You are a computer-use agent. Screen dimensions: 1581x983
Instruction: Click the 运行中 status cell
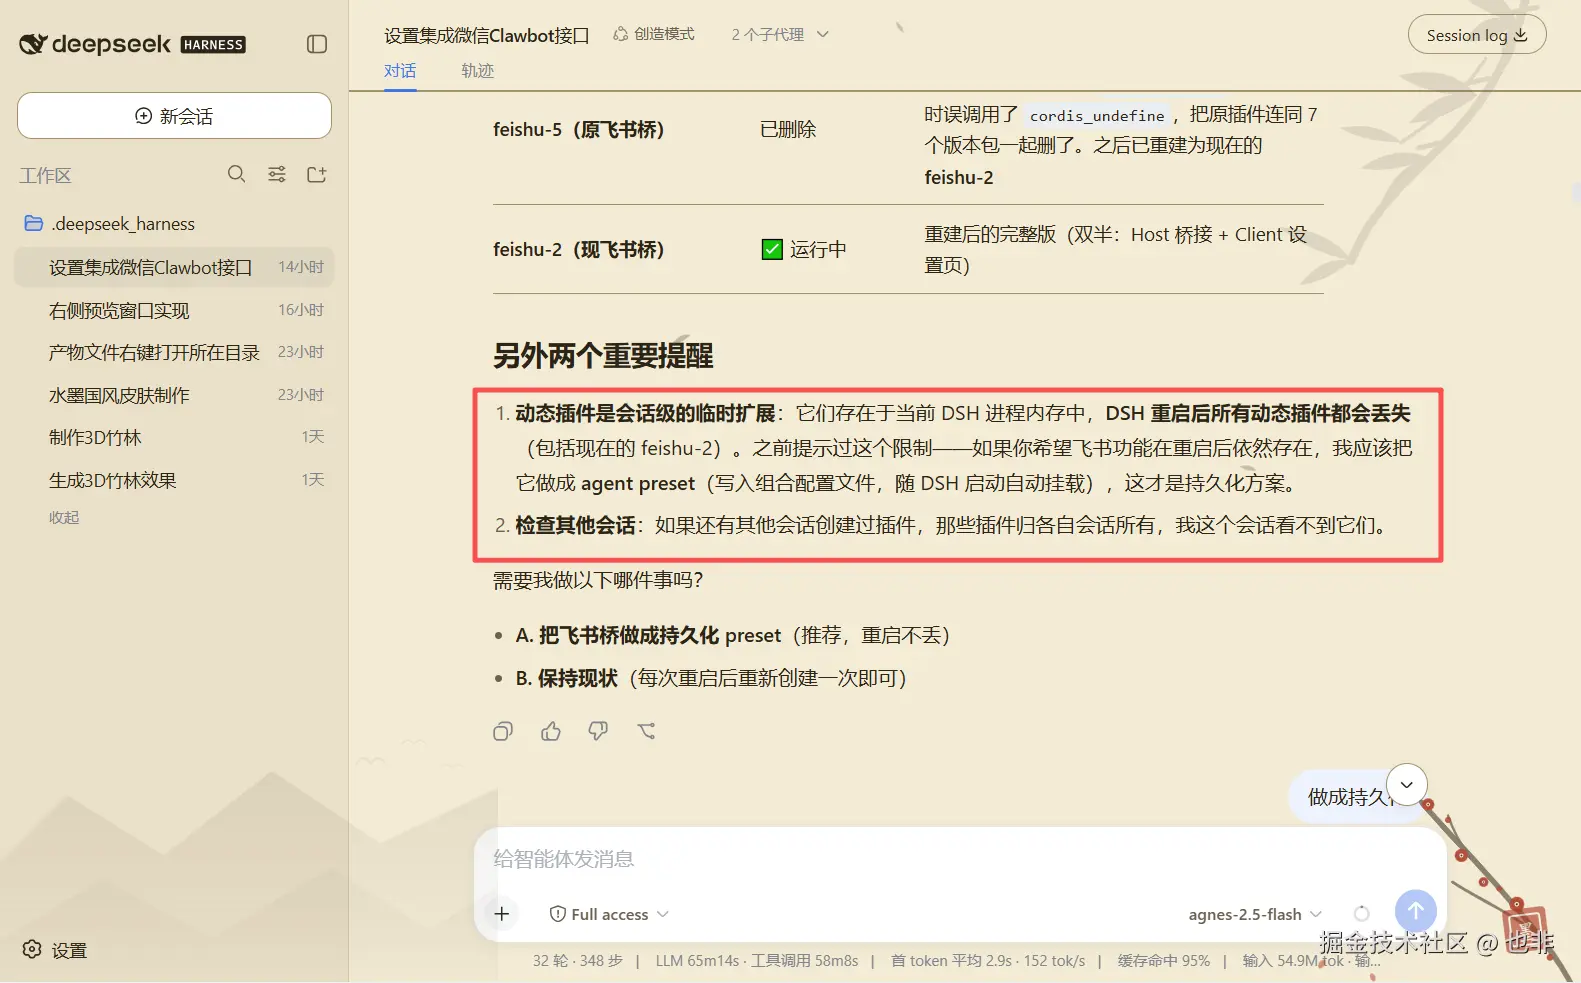click(x=804, y=249)
